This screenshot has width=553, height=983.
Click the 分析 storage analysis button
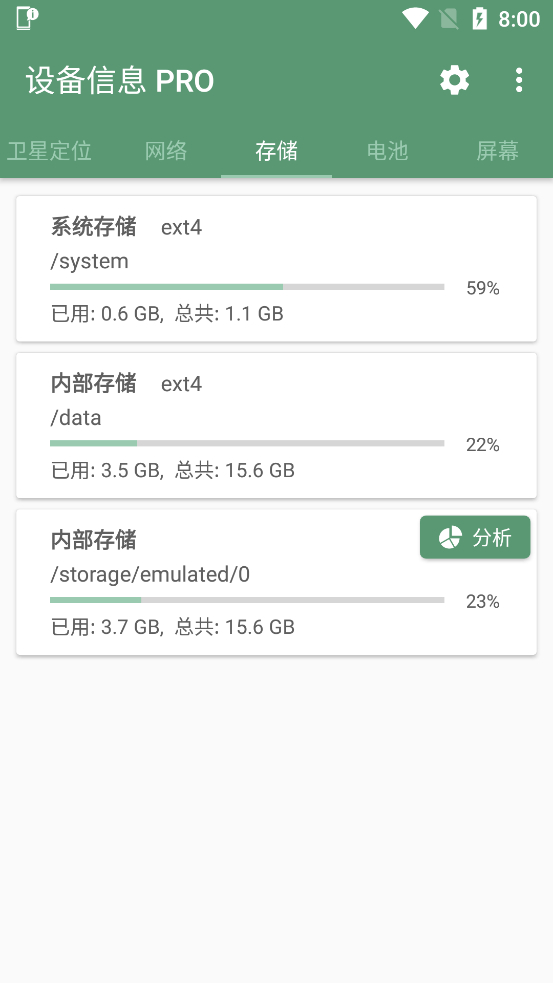[475, 537]
